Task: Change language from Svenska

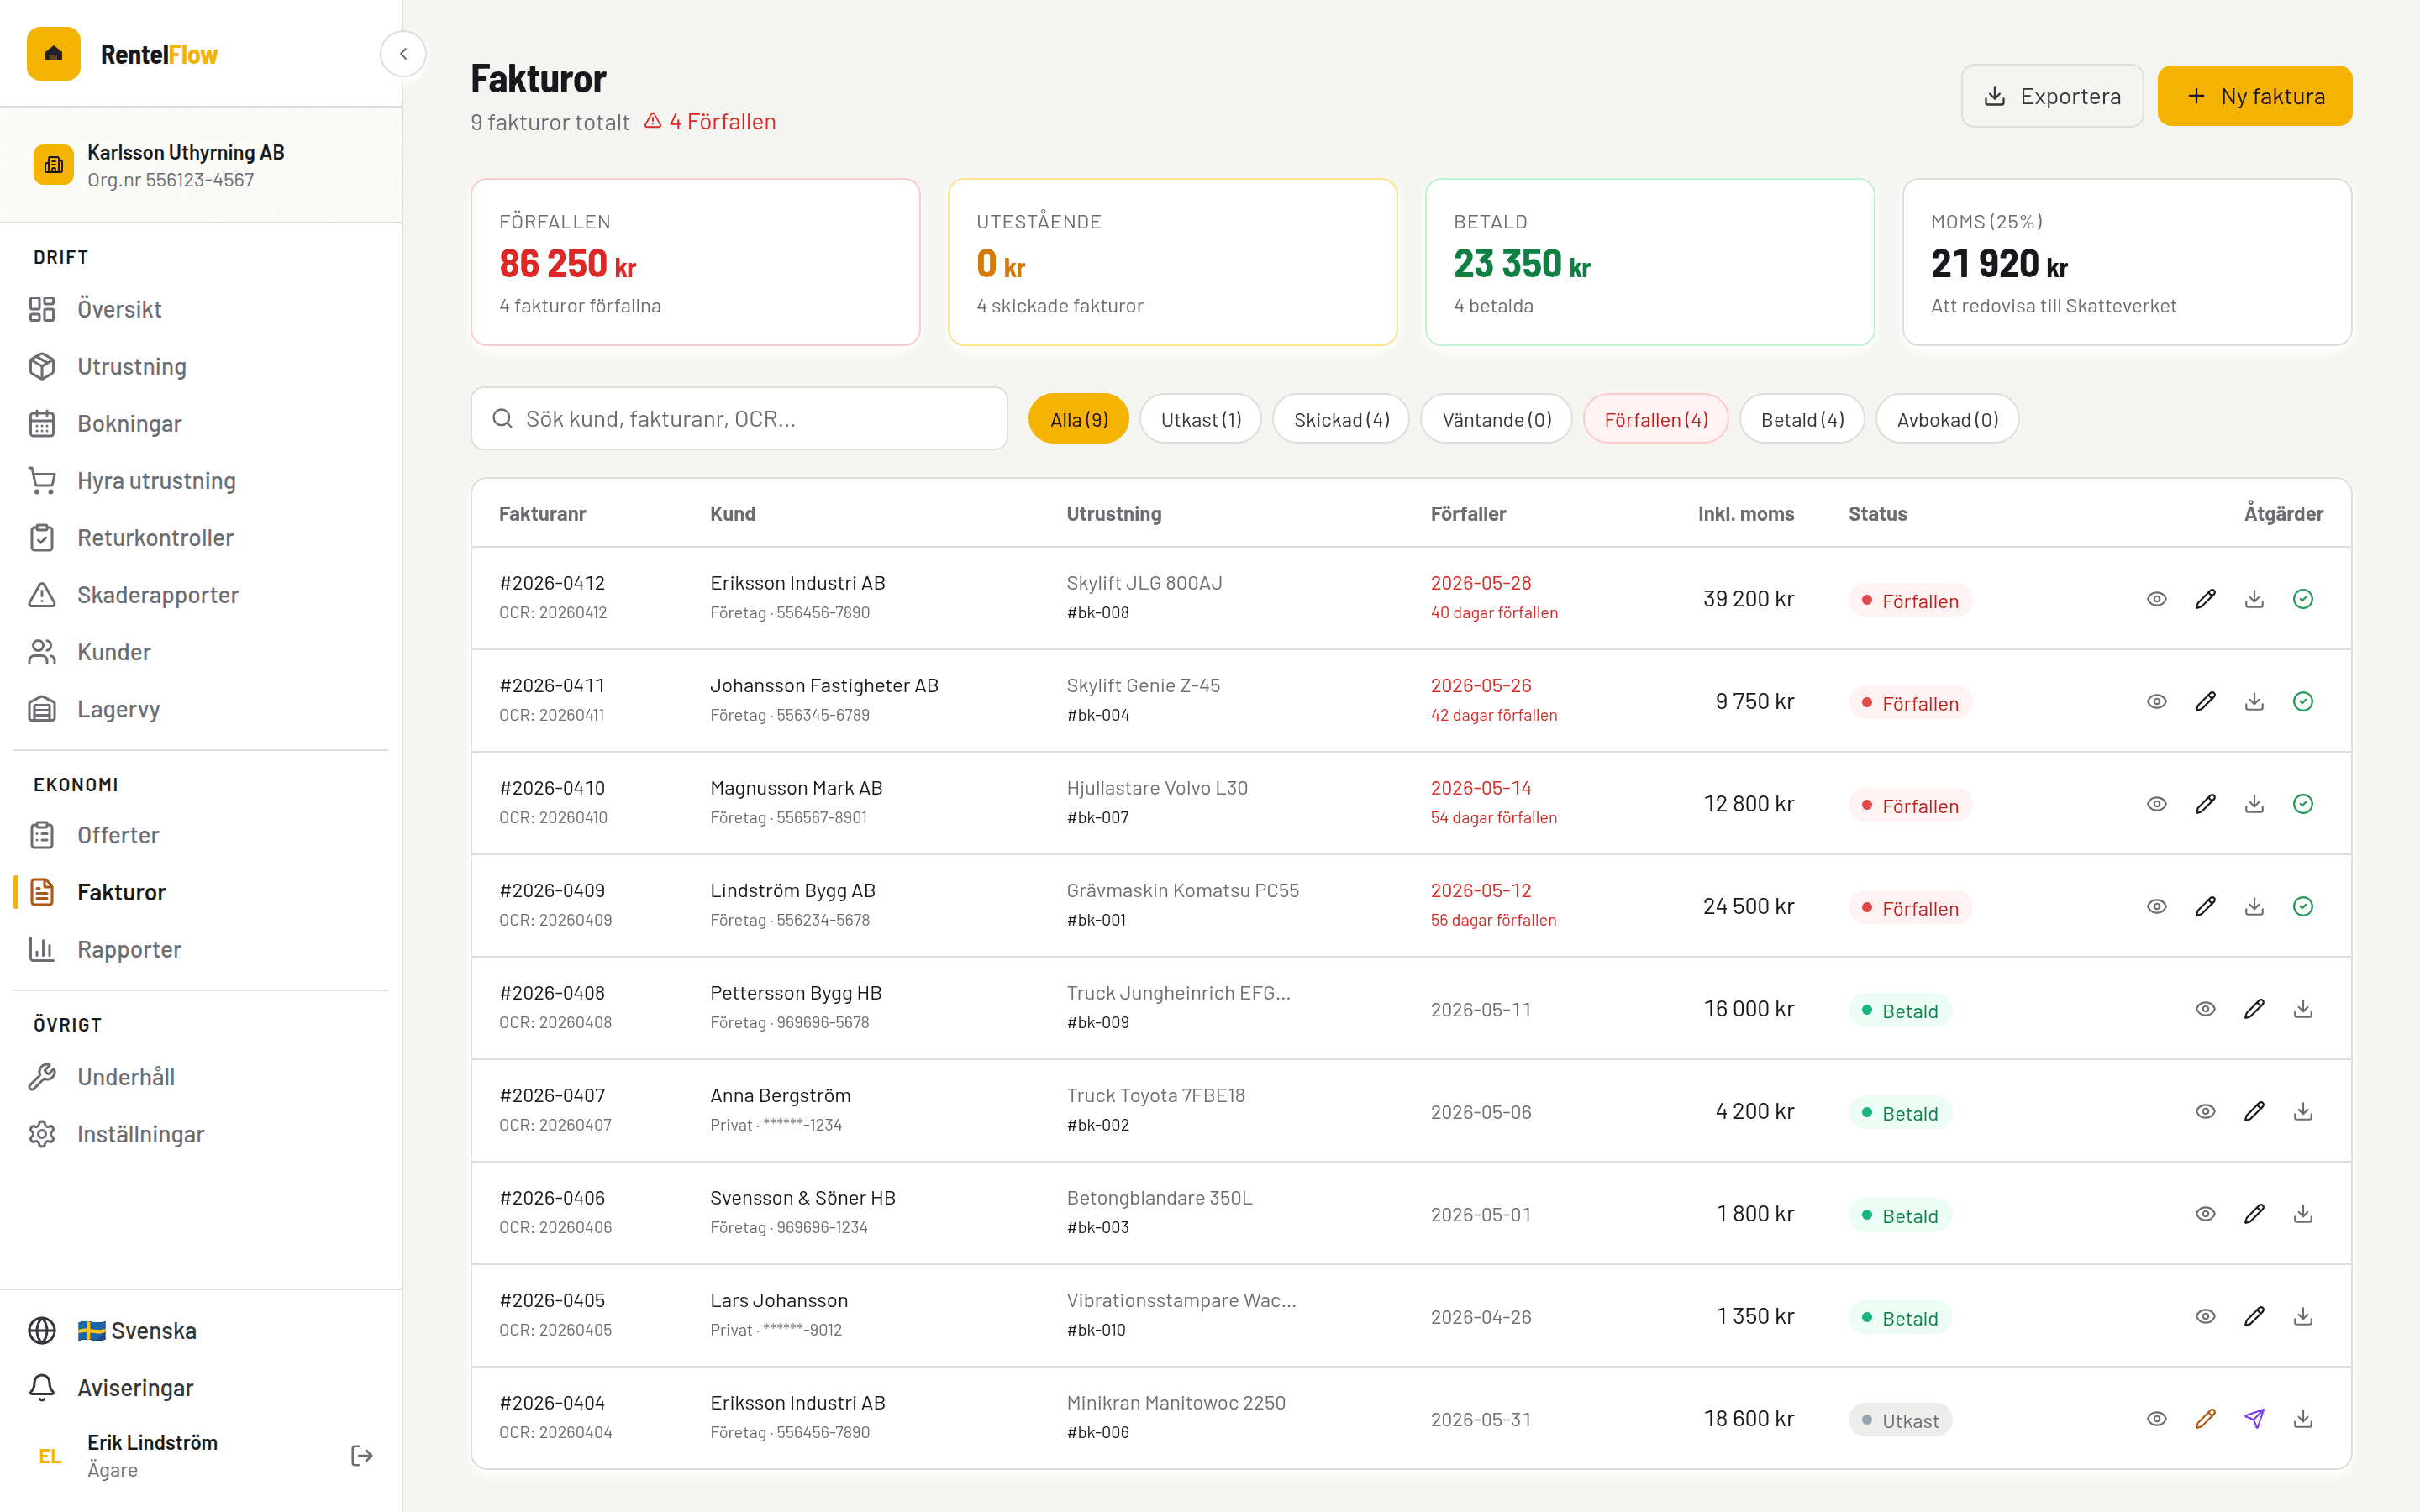Action: pyautogui.click(x=200, y=1331)
